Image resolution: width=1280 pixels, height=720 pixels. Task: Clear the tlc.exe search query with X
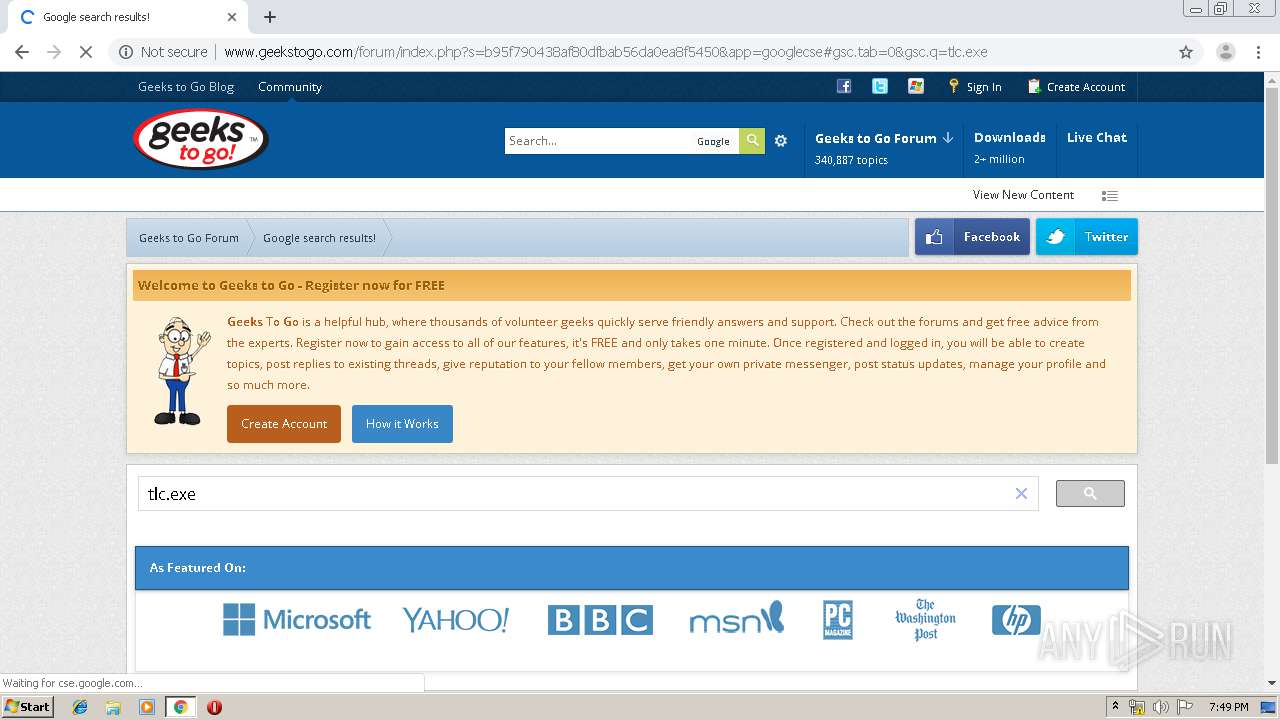(x=1021, y=494)
